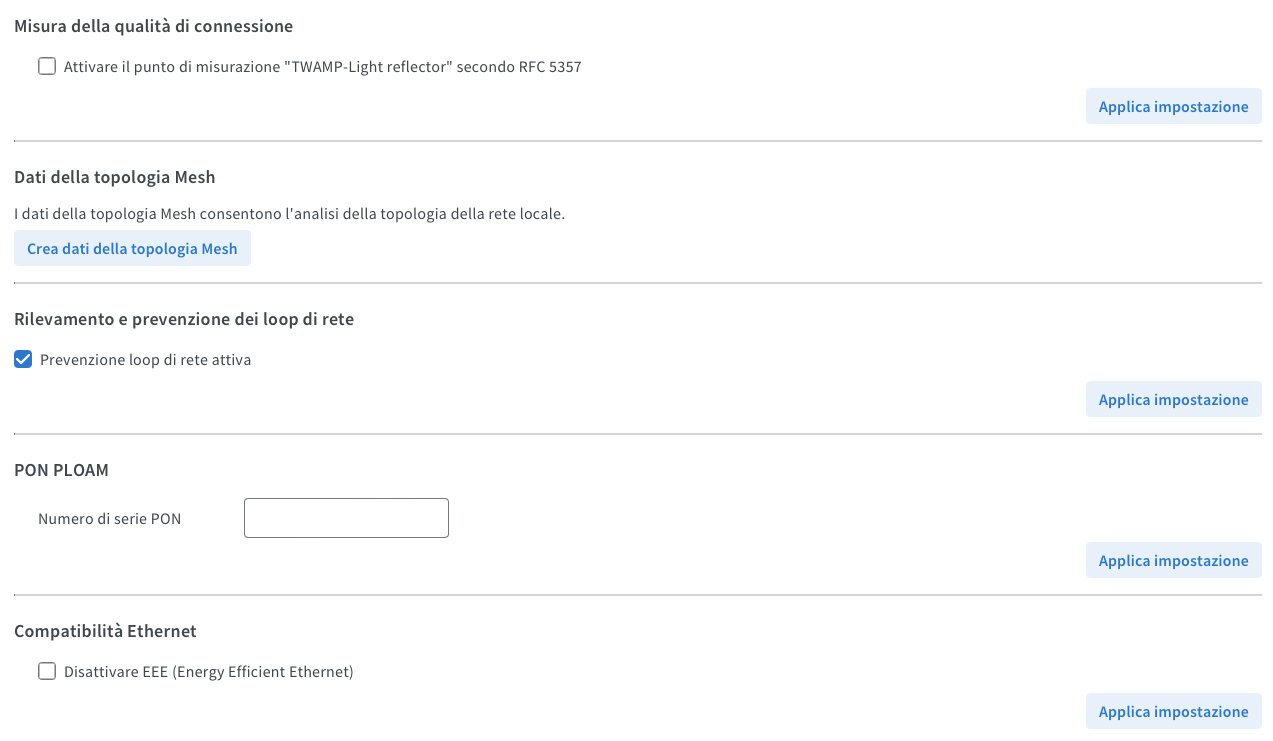The width and height of the screenshot is (1273, 741).
Task: Apply the Compatibilità Ethernet setting
Action: 1173,712
